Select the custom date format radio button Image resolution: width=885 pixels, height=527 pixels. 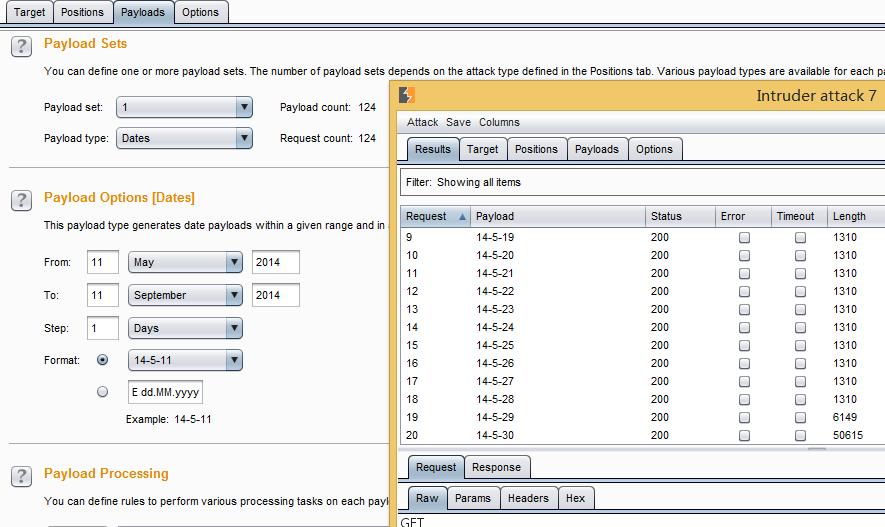click(x=102, y=392)
